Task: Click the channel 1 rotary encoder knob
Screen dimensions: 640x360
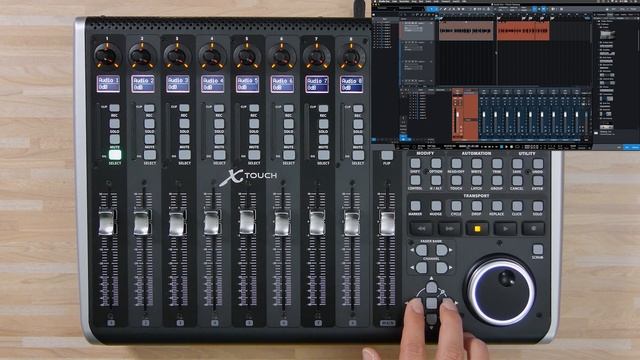Action: [x=107, y=56]
